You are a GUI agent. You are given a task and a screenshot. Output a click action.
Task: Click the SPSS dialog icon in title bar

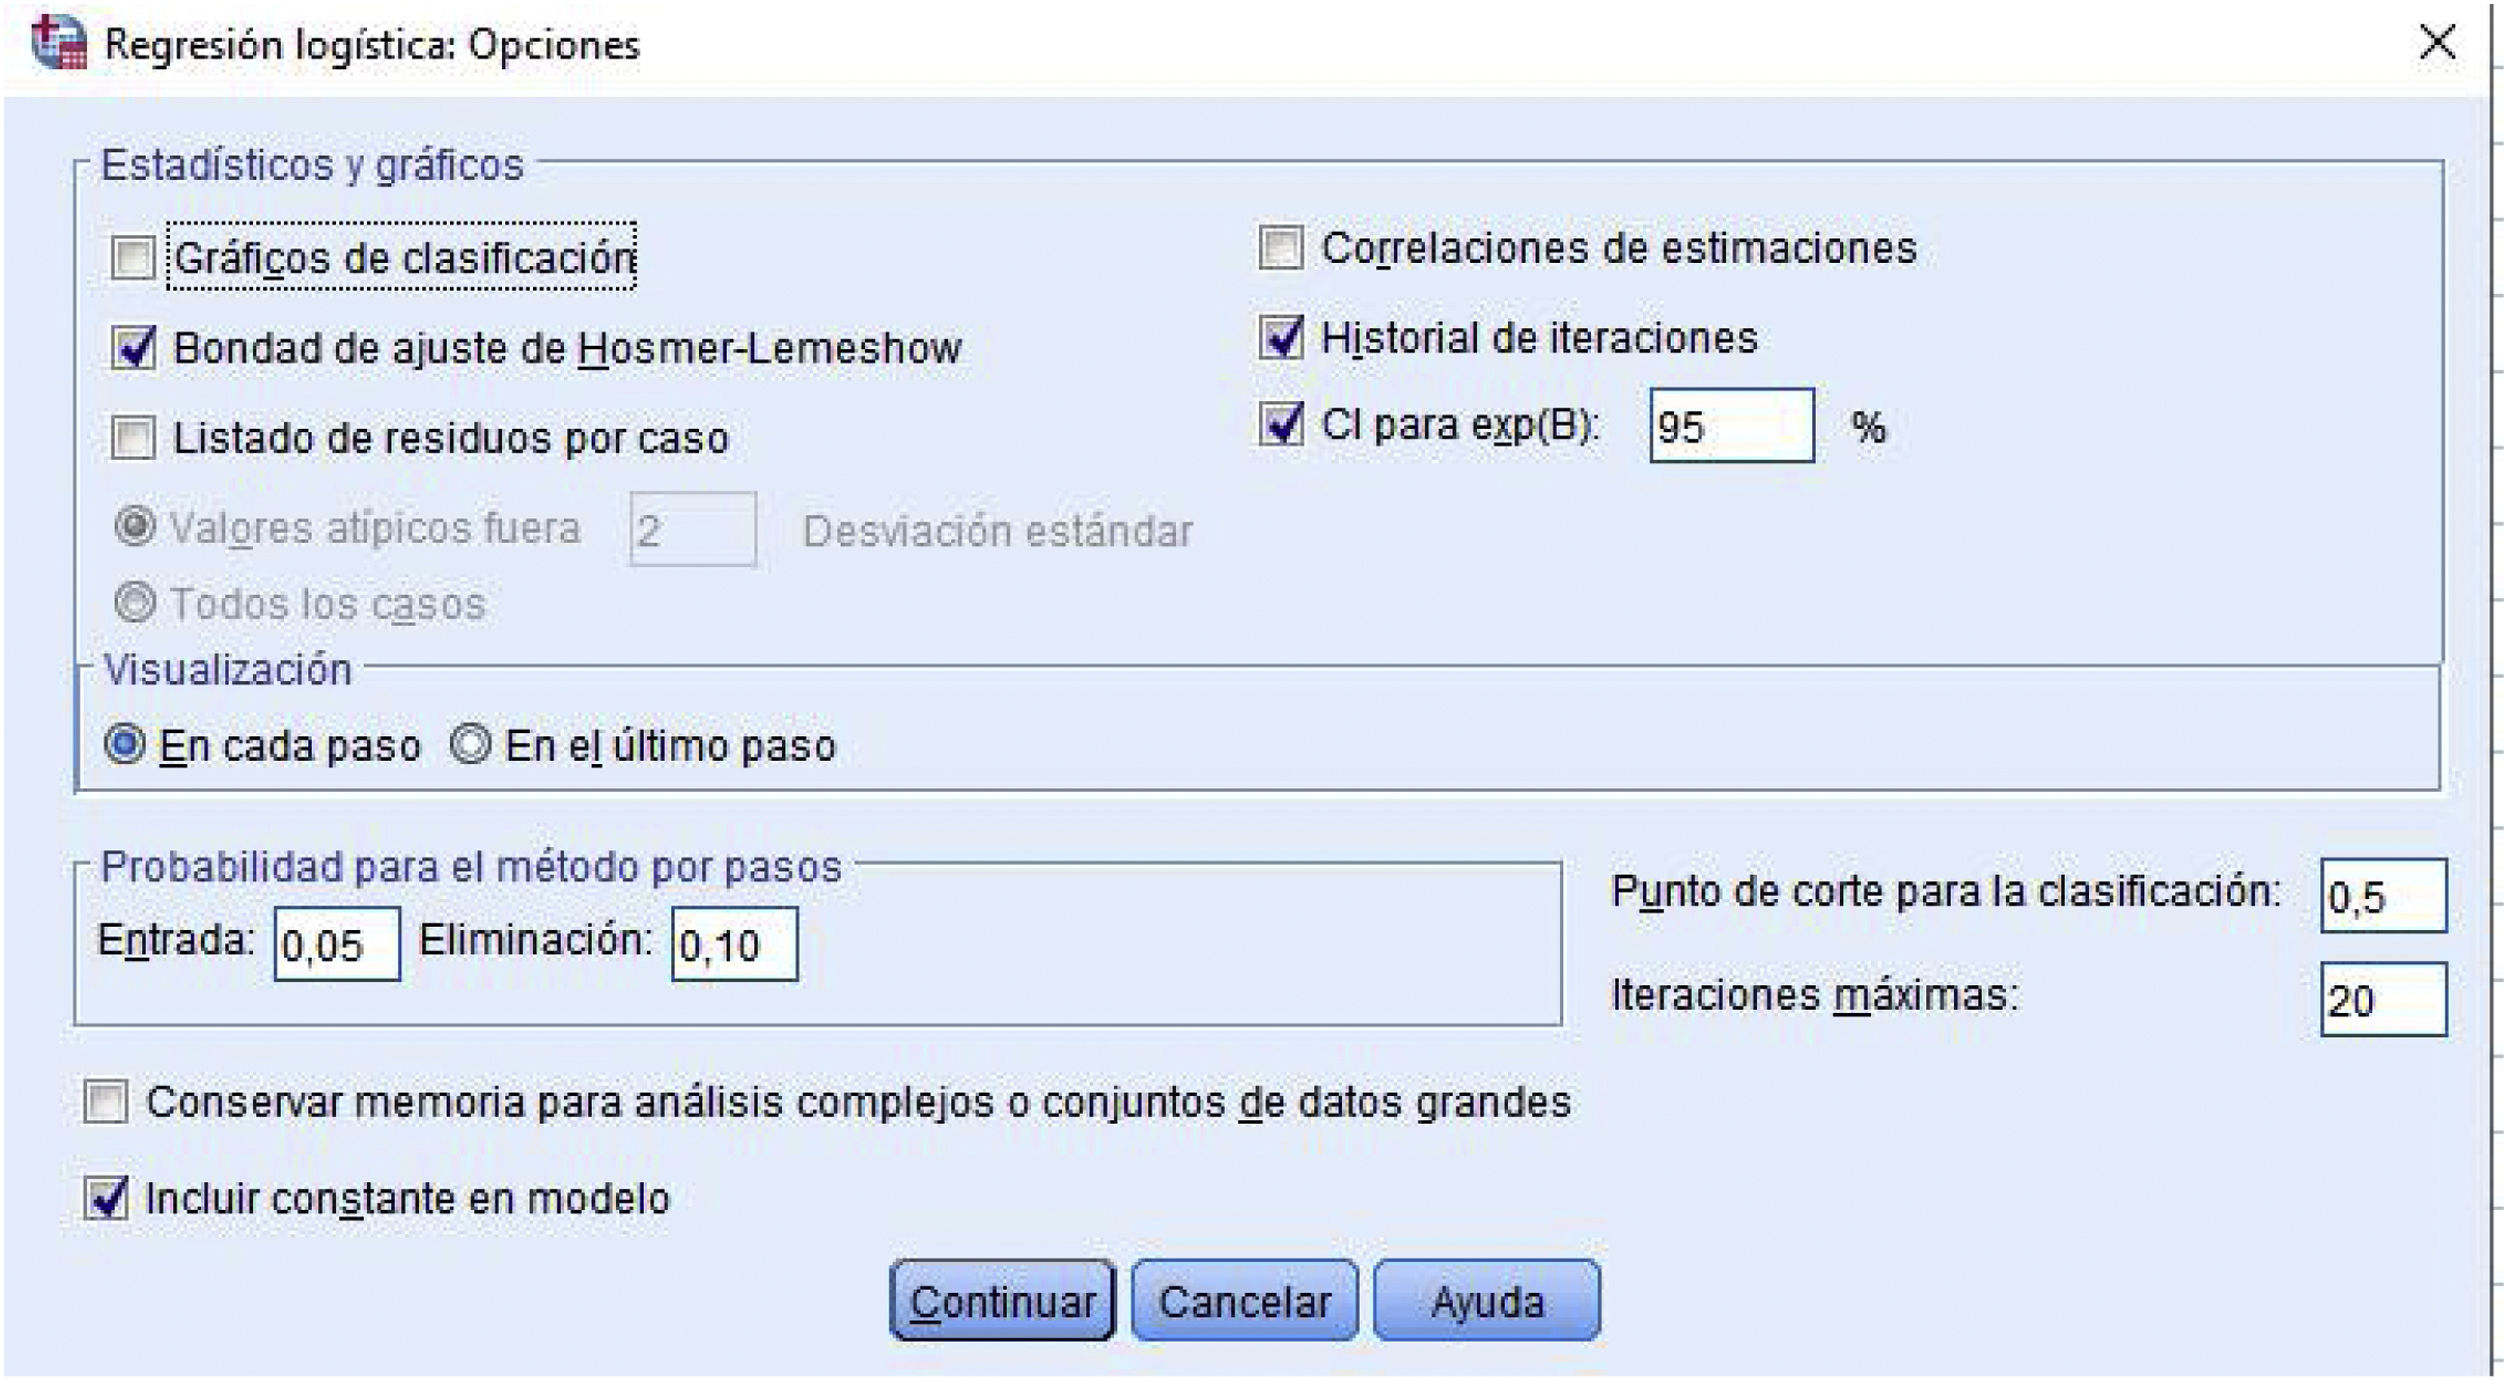(x=58, y=42)
